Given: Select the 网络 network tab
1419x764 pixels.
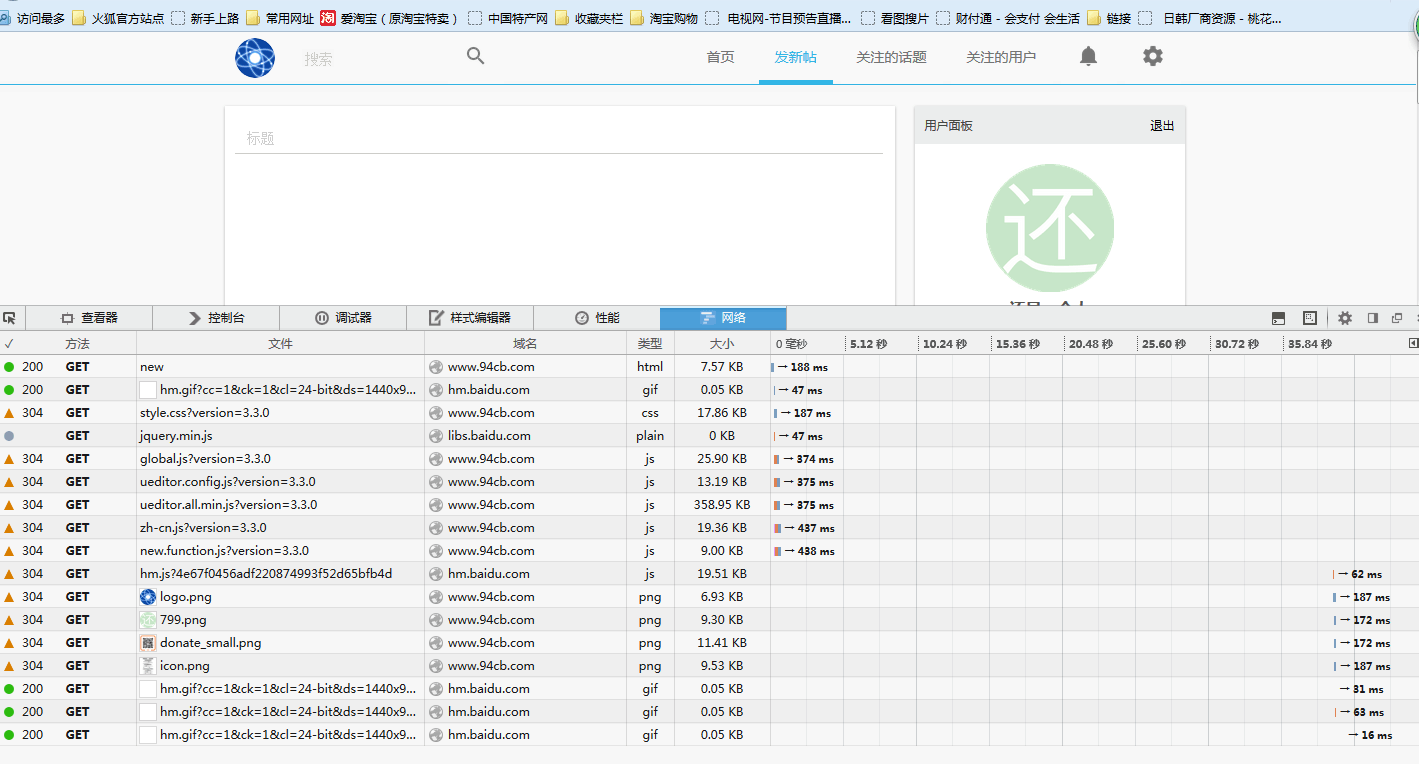Looking at the screenshot, I should tap(723, 318).
